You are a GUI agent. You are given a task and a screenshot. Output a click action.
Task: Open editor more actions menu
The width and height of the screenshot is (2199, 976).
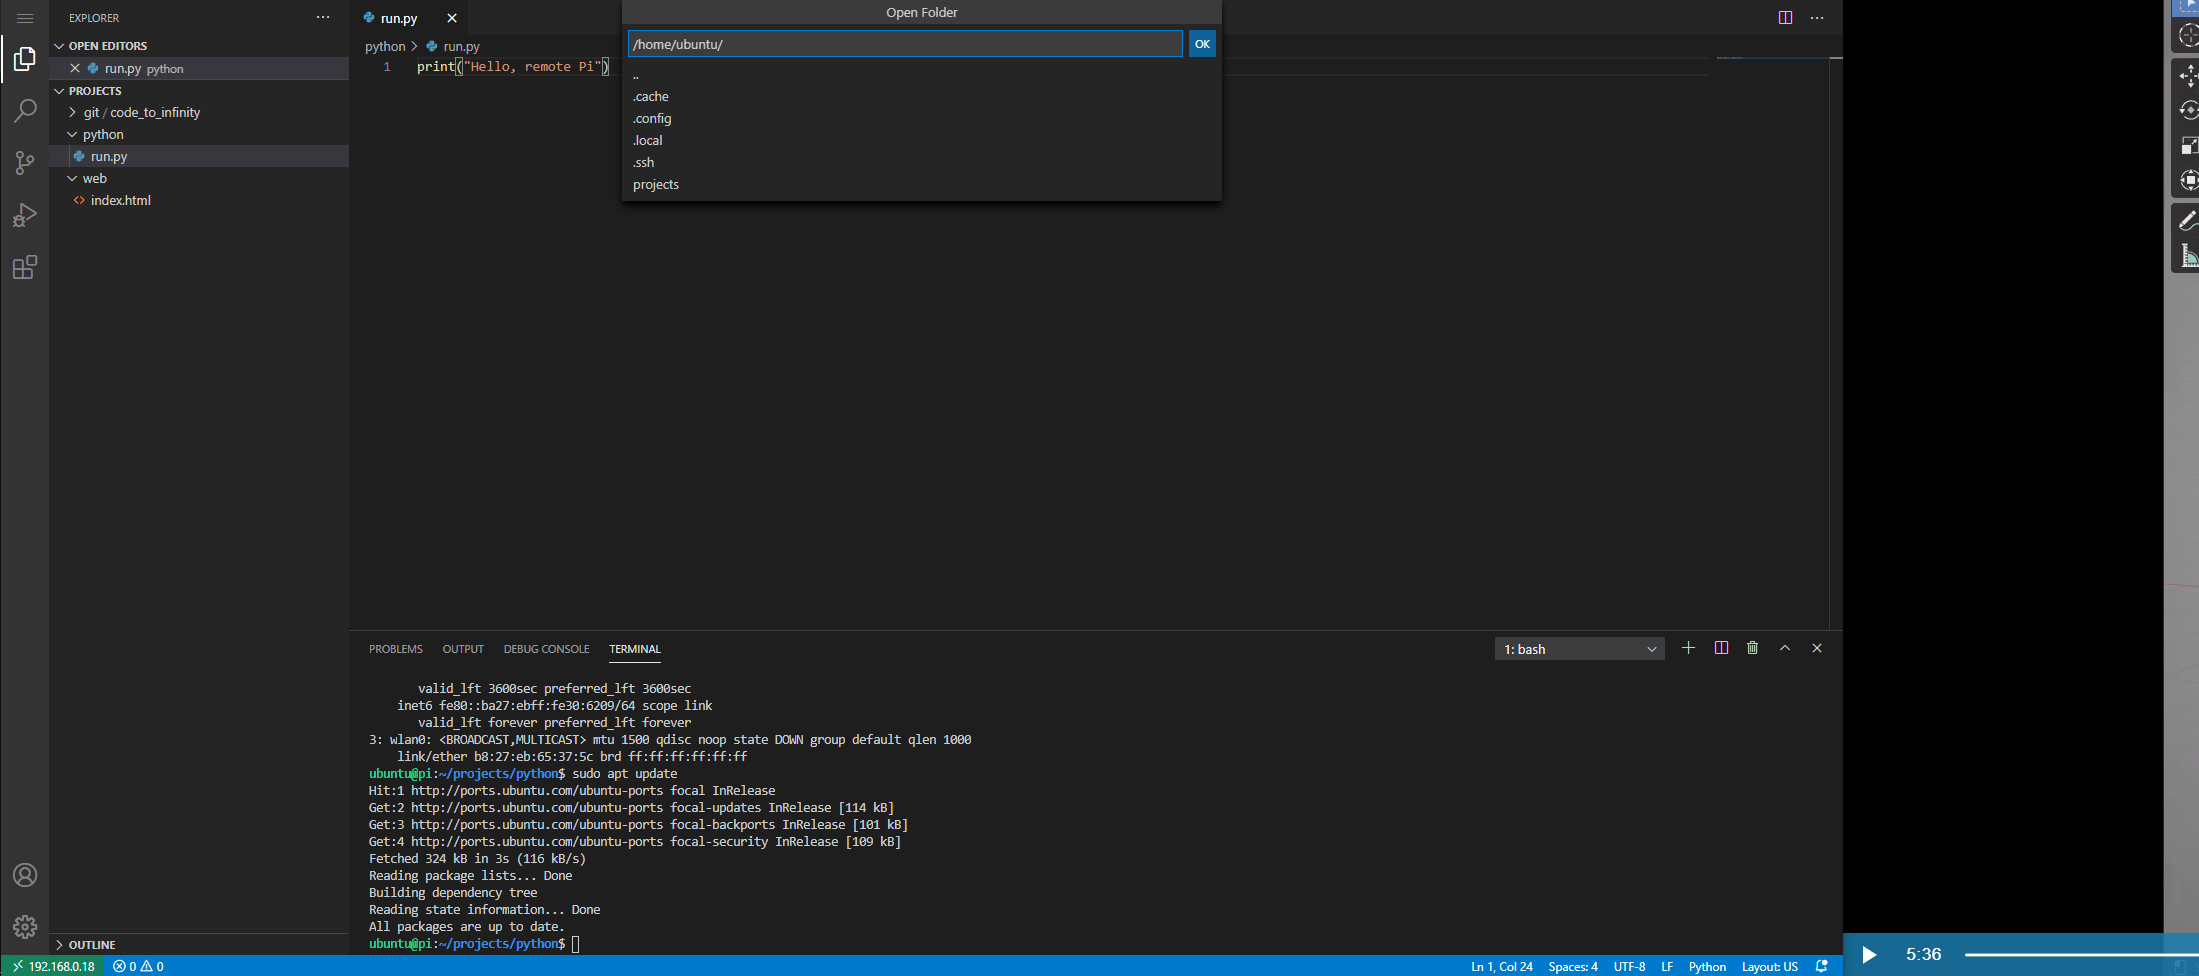tap(1817, 17)
